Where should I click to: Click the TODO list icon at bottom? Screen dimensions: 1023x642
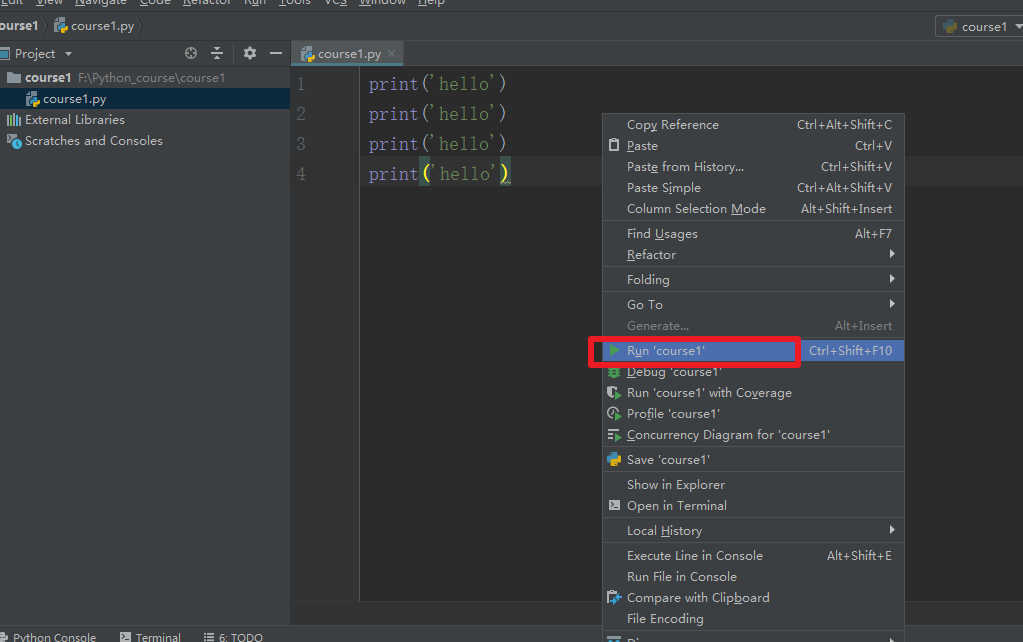pos(209,637)
